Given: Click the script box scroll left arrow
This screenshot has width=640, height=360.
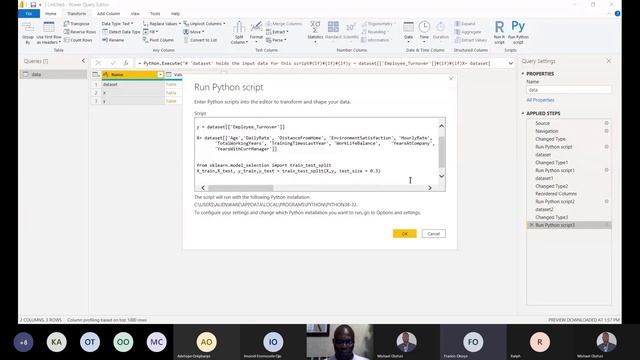Looking at the screenshot, I should tap(203, 188).
